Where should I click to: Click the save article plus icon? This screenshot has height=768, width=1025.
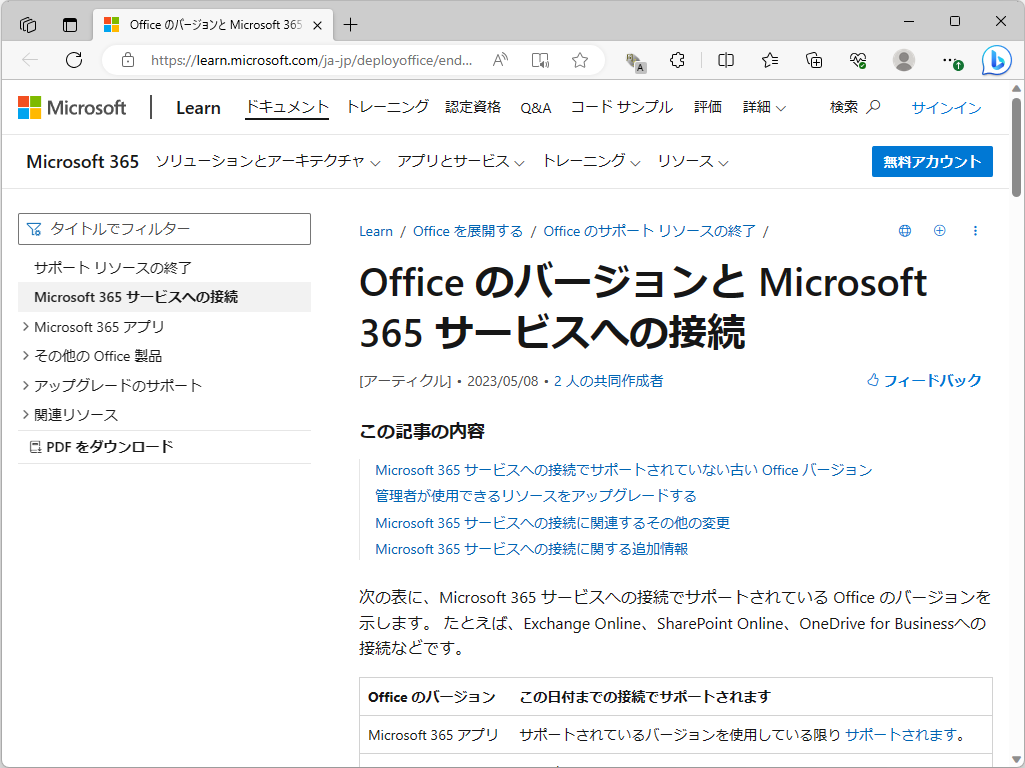tap(939, 230)
